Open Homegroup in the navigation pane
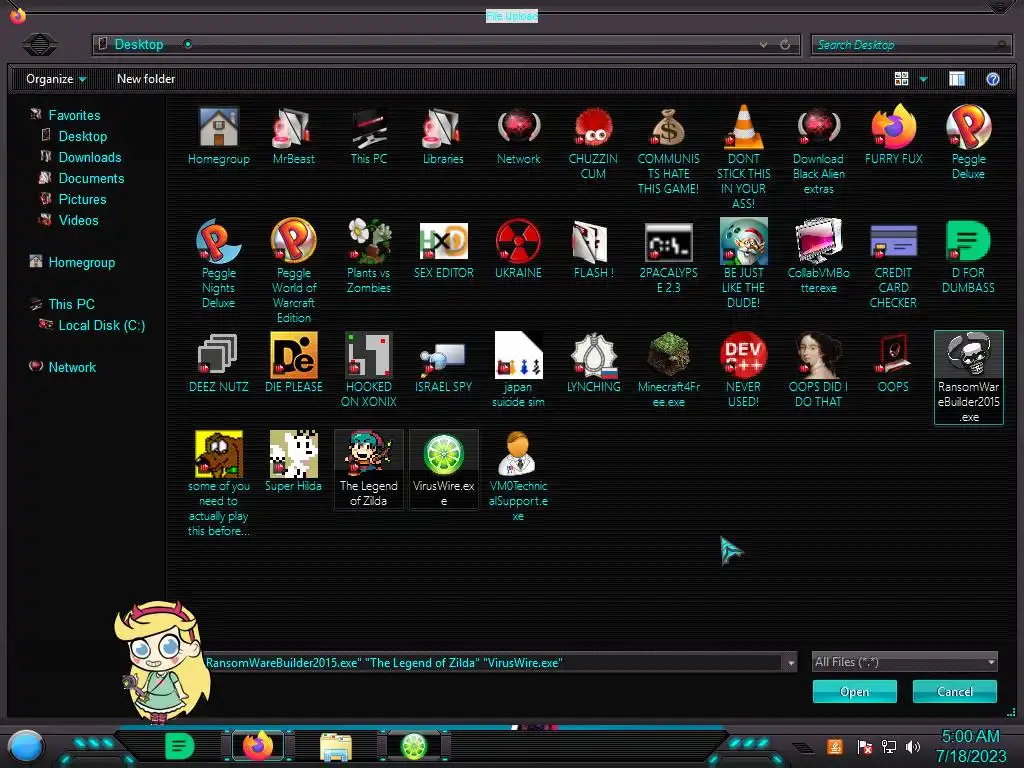This screenshot has width=1024, height=768. (81, 263)
